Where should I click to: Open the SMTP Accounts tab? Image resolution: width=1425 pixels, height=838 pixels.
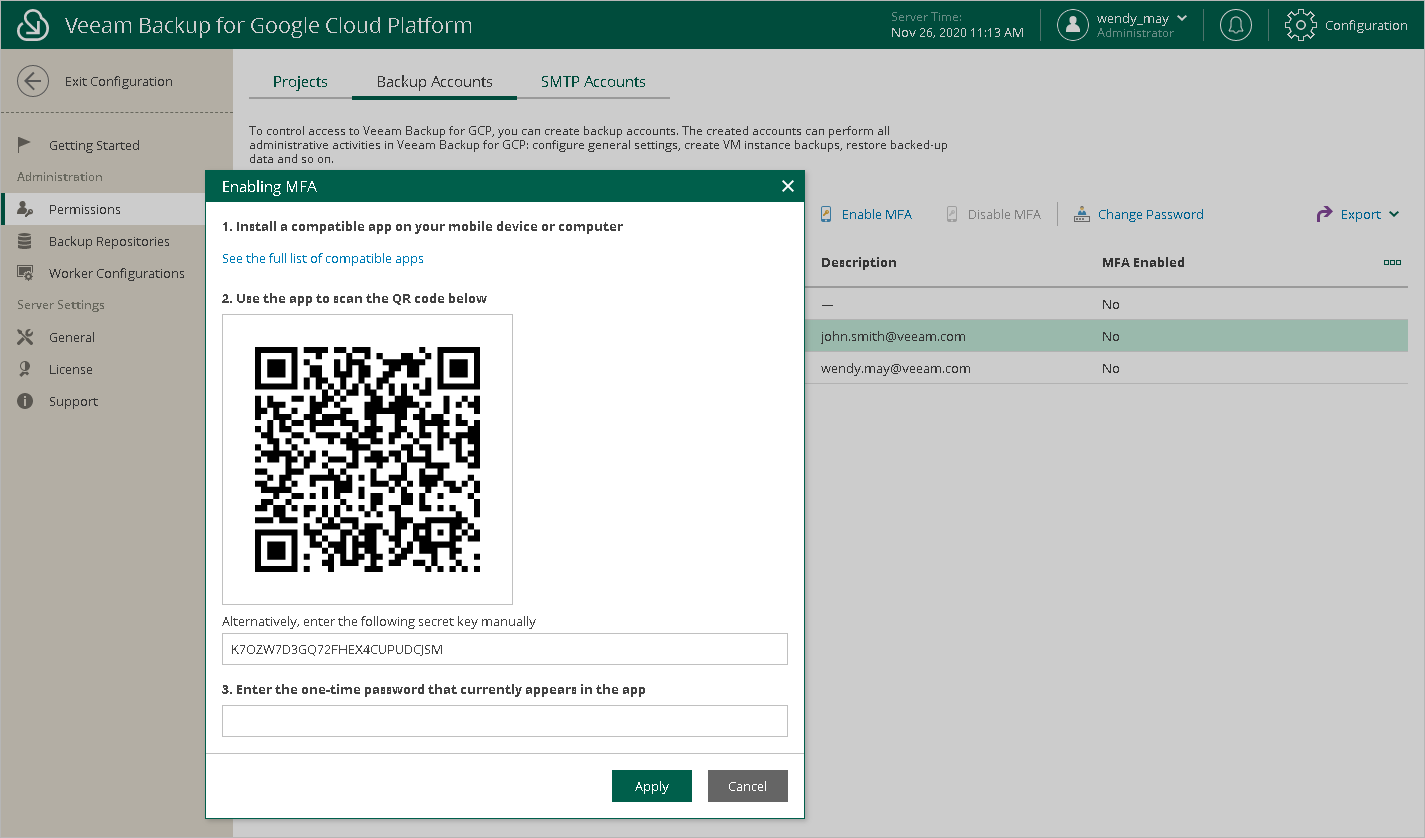pyautogui.click(x=593, y=82)
